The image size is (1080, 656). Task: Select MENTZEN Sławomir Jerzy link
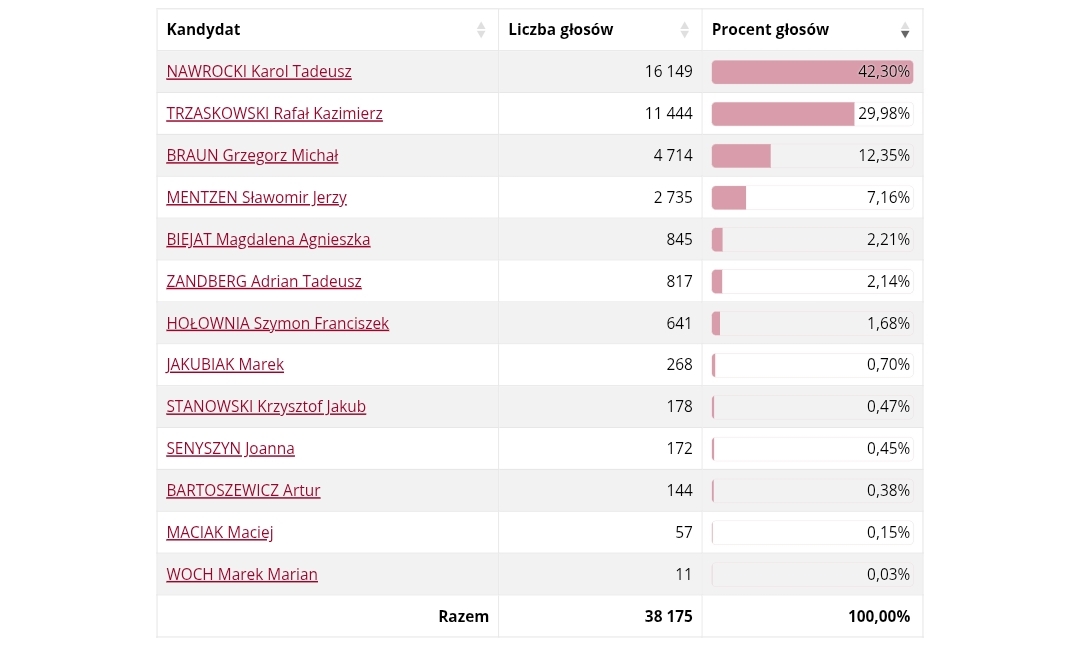[256, 198]
